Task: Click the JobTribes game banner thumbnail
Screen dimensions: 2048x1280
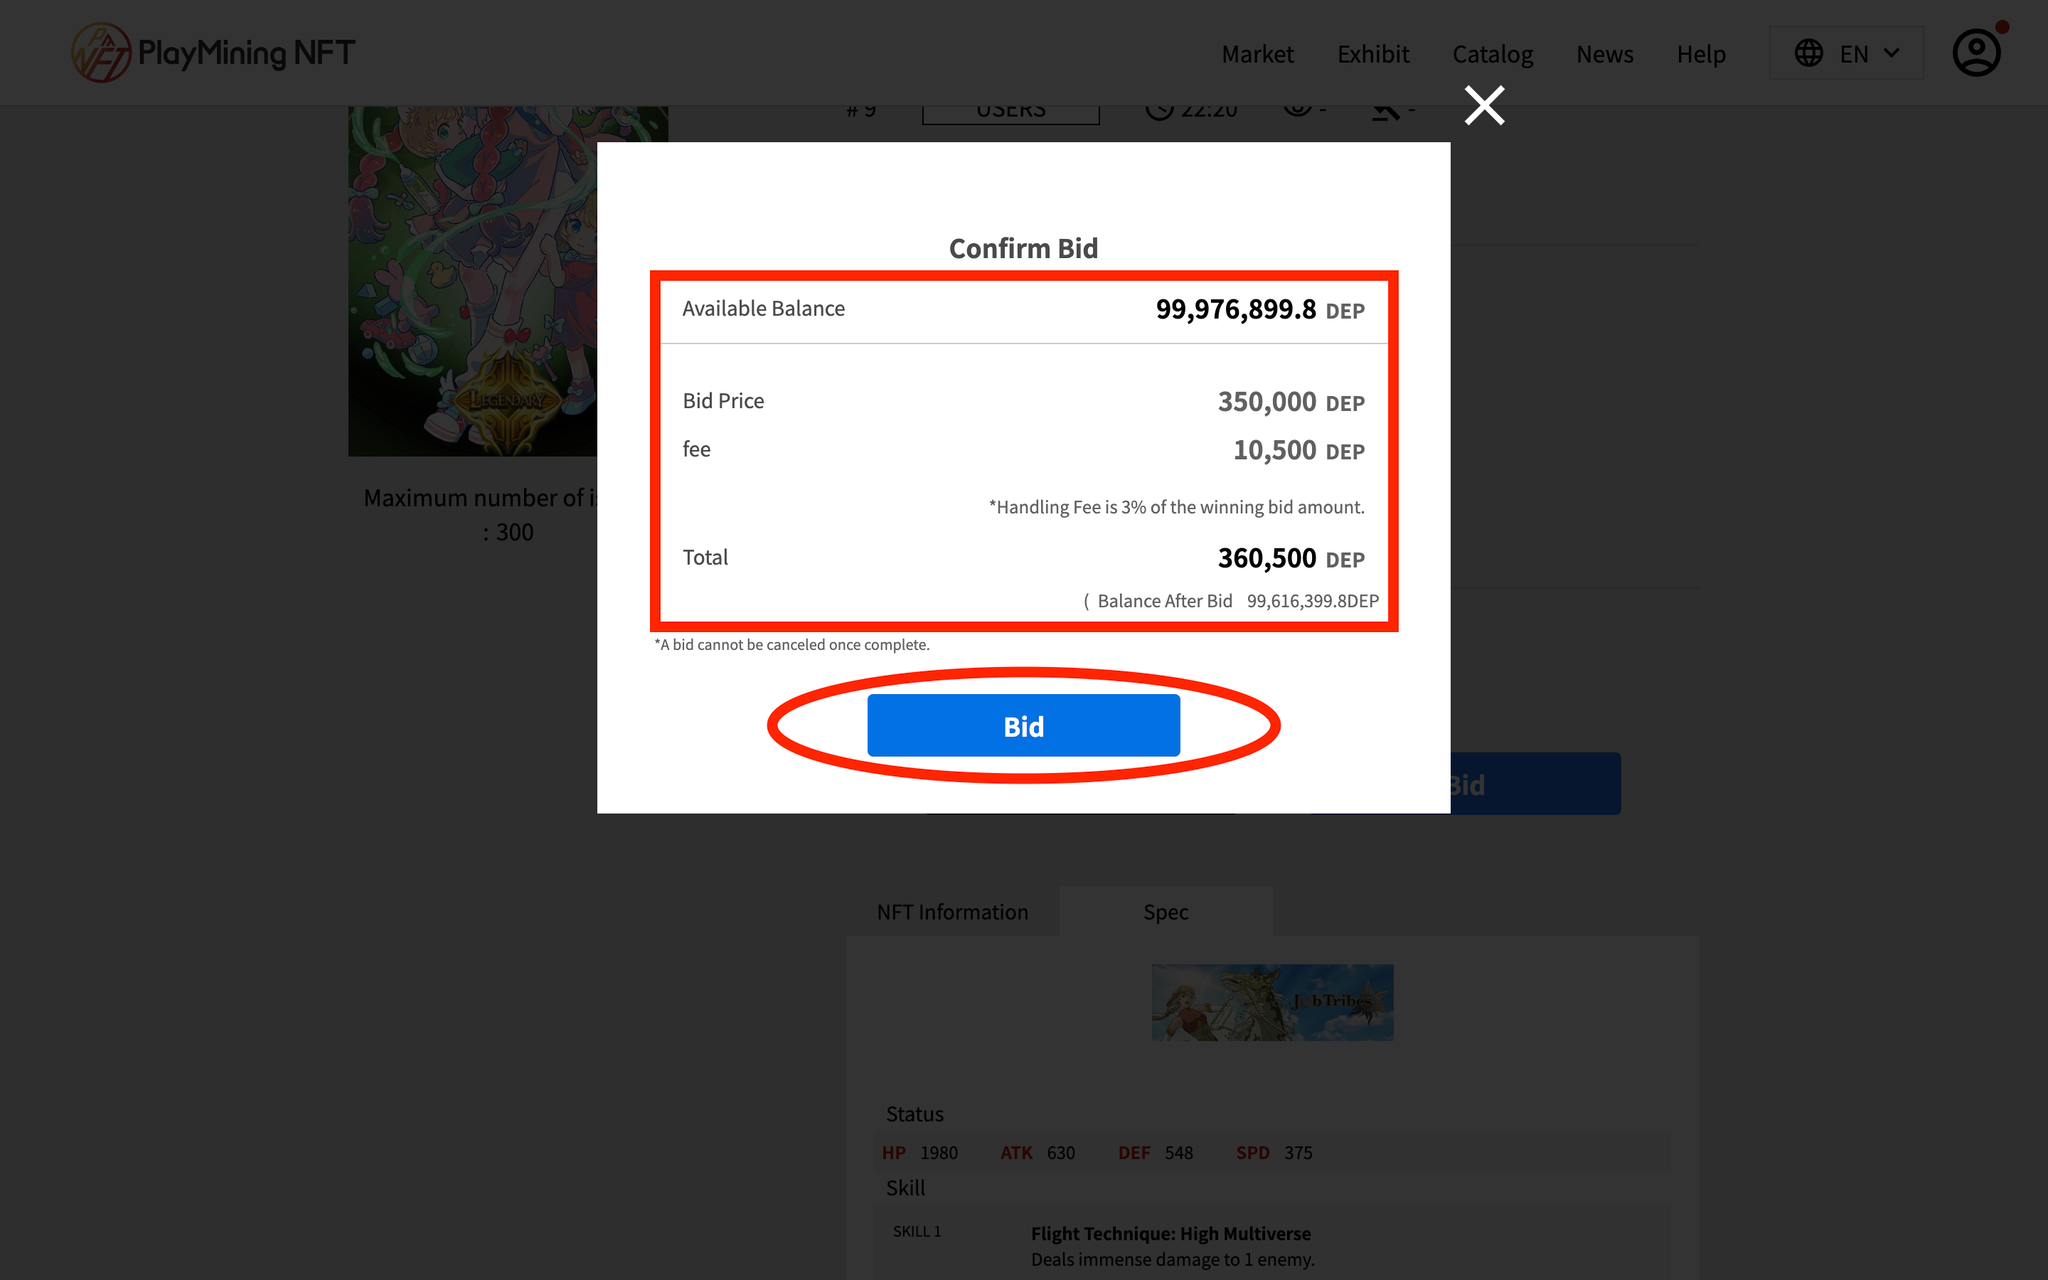Action: 1272,1002
